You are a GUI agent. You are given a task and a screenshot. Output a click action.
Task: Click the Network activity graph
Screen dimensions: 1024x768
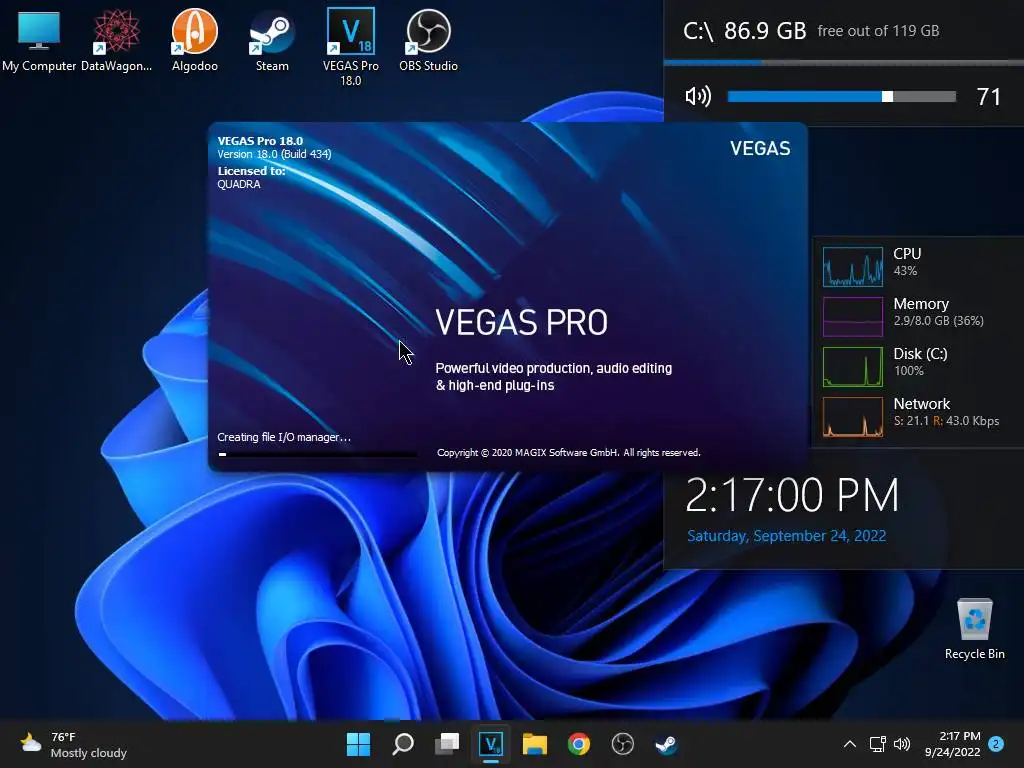(x=853, y=417)
